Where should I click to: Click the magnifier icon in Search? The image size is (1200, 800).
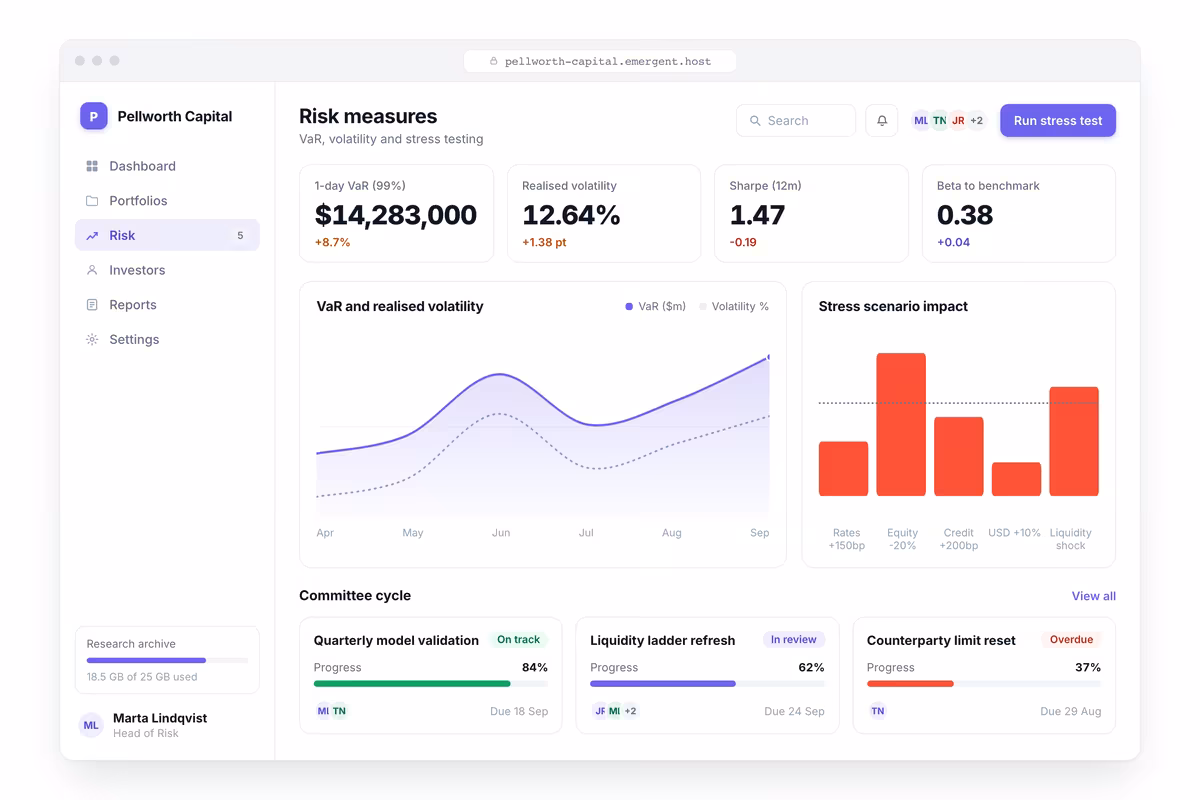pyautogui.click(x=756, y=121)
